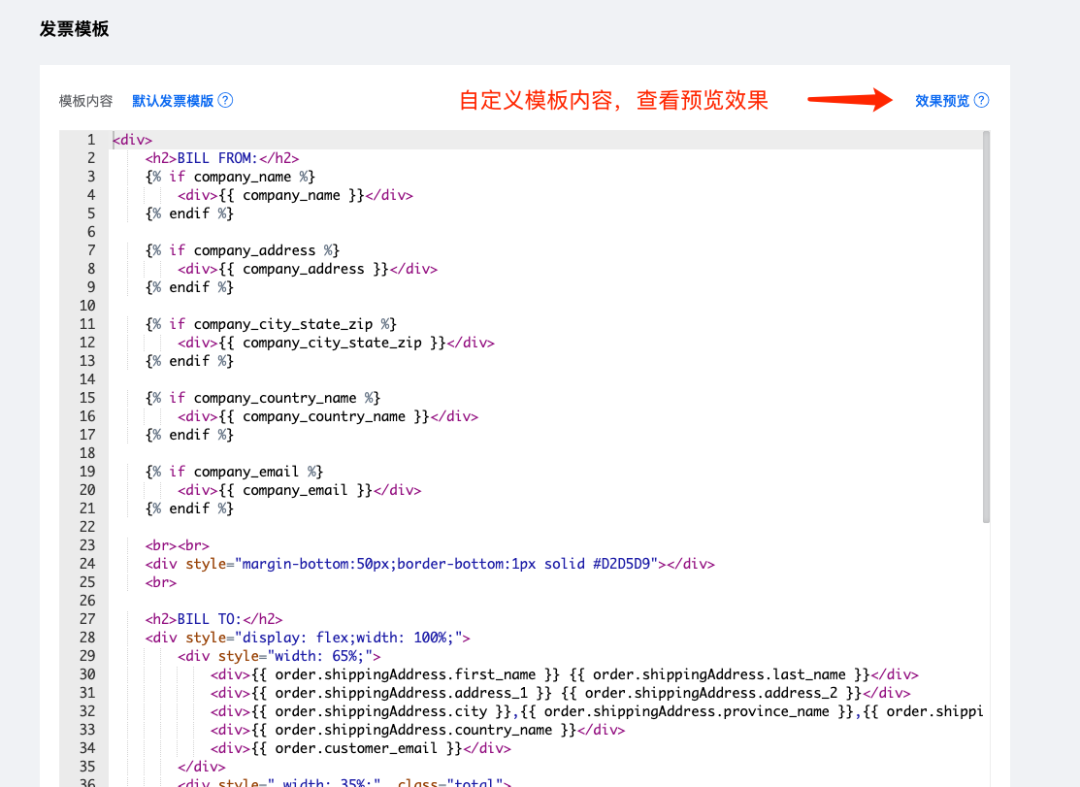Click '<div>{{ company_email }}</div>' line
Screen dimensions: 1080x787
pyautogui.click(x=300, y=490)
